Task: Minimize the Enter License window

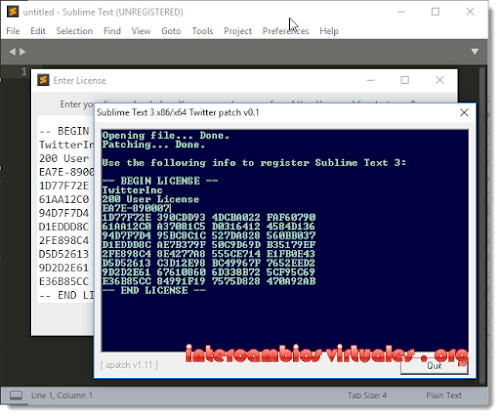Action: [371, 80]
